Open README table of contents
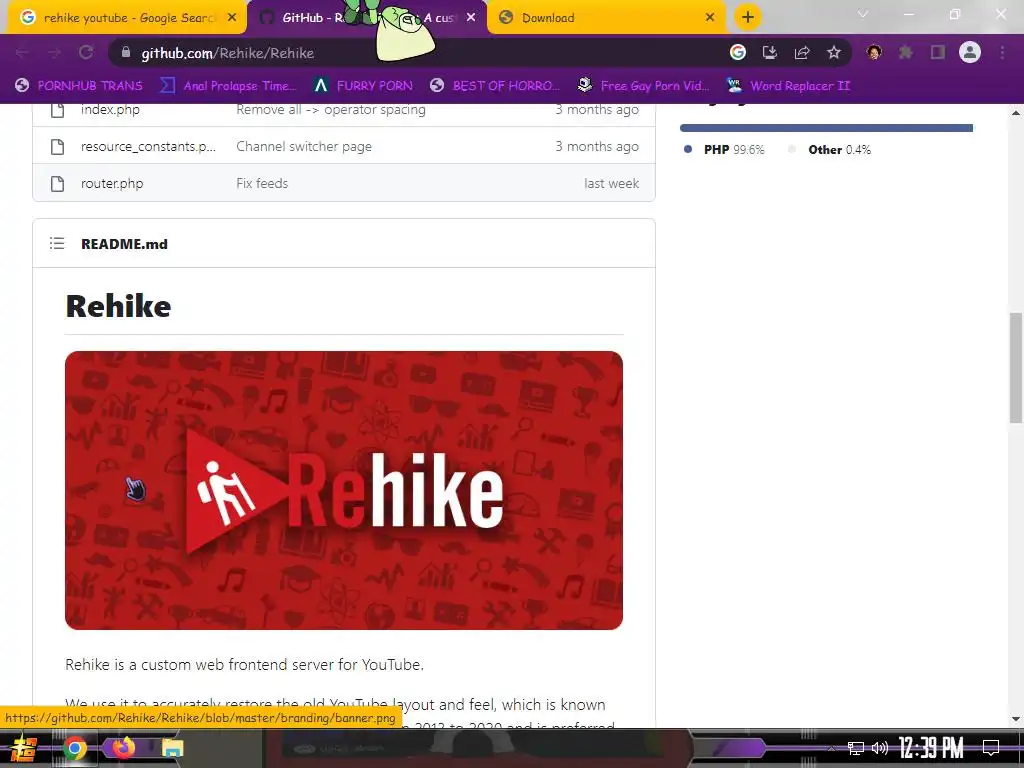Image resolution: width=1024 pixels, height=768 pixels. 57,244
